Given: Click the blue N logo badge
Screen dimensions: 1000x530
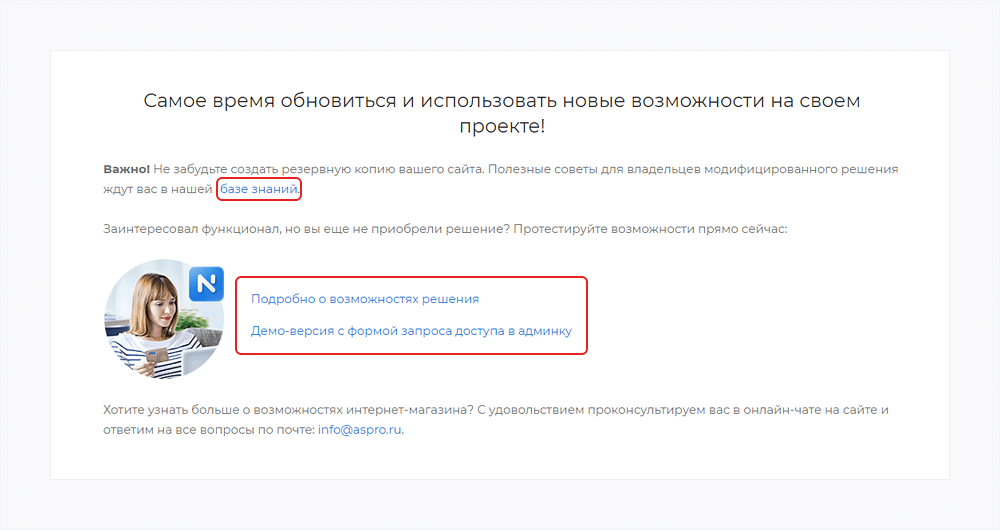Looking at the screenshot, I should point(206,284).
